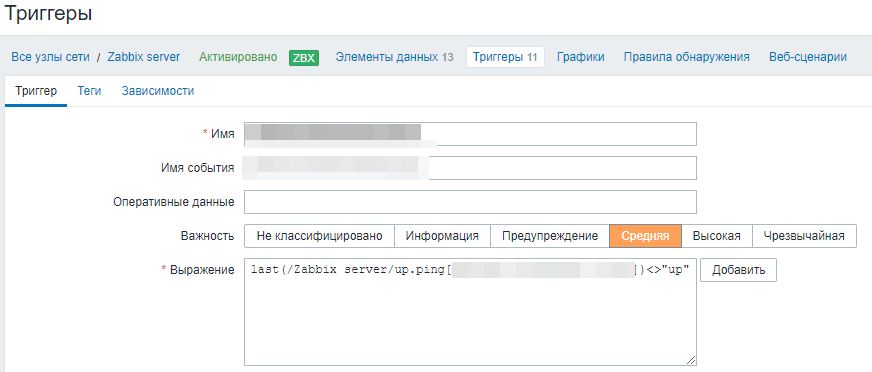Set severity to 'Предупреждение'
872x372 pixels.
[550, 236]
